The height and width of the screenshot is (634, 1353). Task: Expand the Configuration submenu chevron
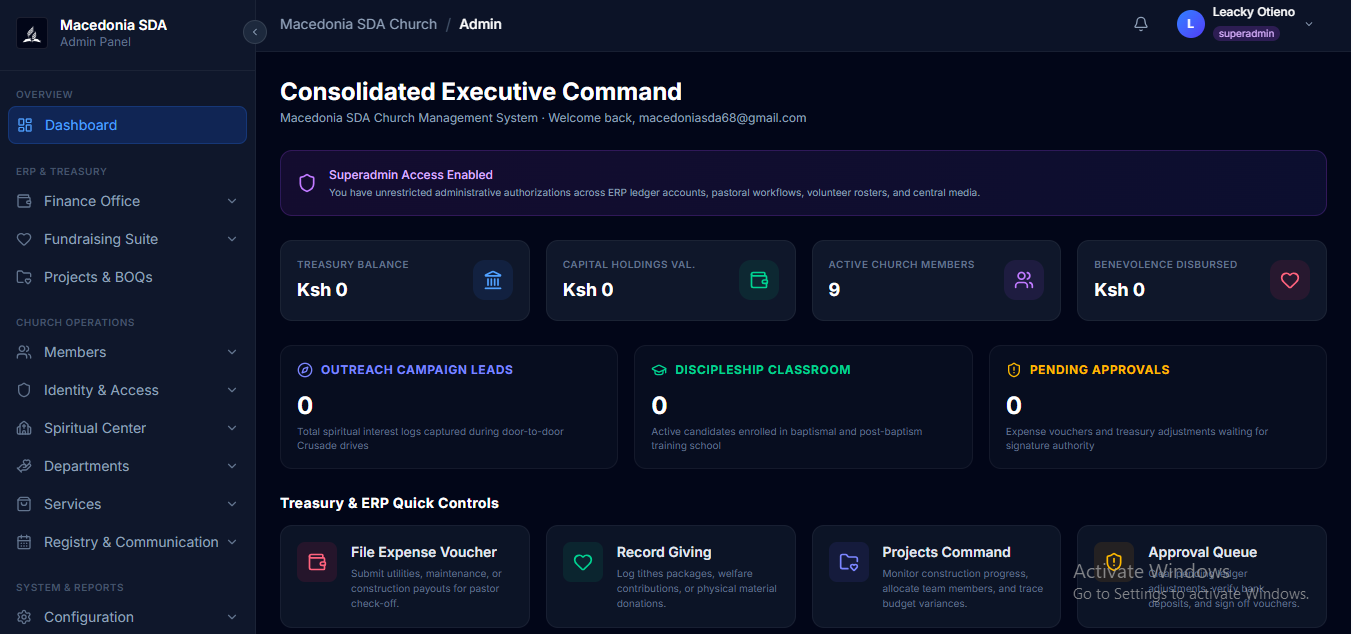tap(232, 617)
